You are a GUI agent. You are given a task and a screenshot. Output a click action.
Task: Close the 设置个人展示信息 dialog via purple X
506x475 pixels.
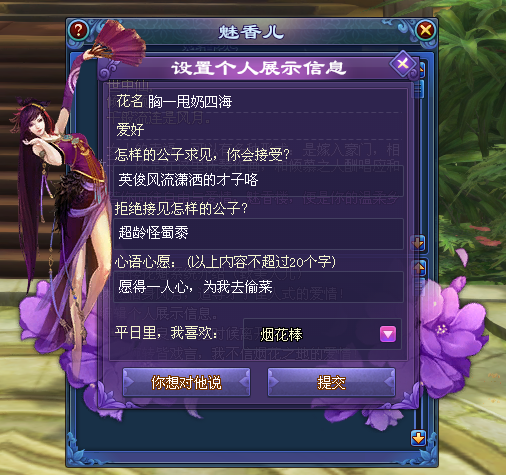403,64
